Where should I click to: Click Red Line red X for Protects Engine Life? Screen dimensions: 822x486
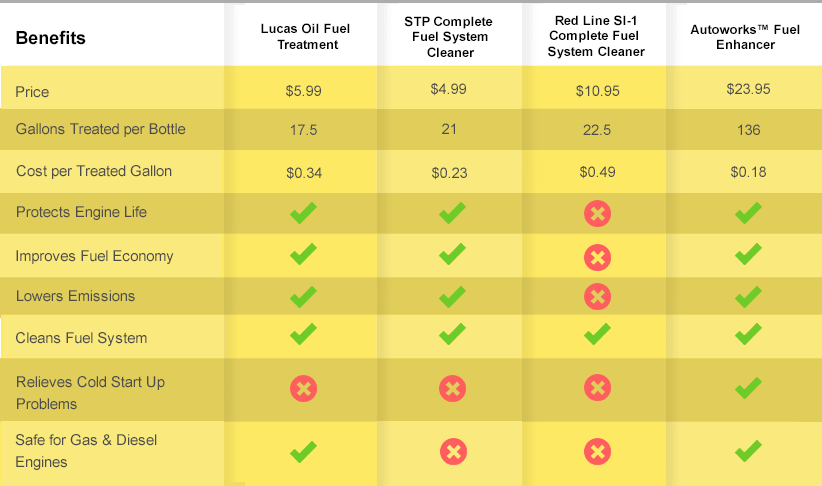point(598,213)
